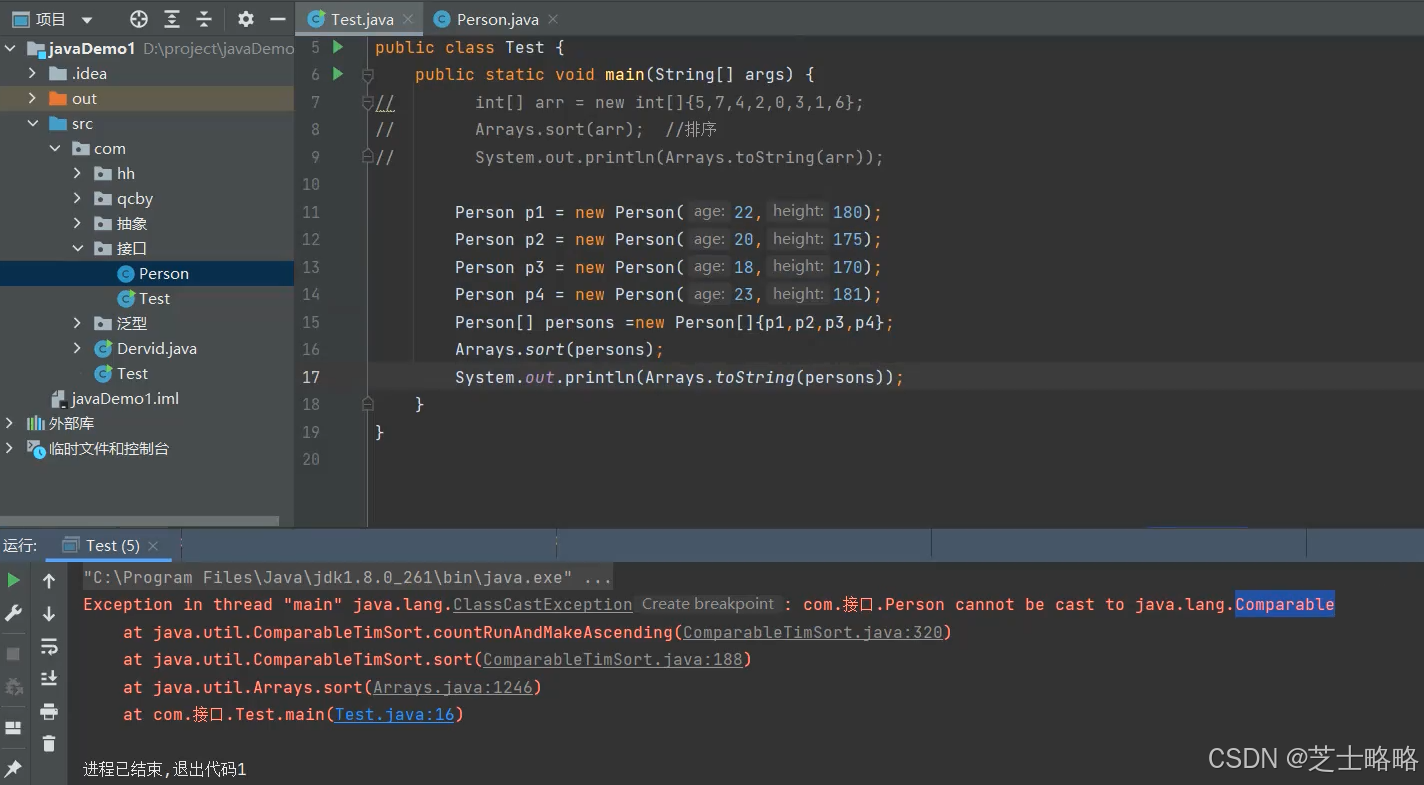
Task: Expand all project tree nodes
Action: click(x=172, y=19)
